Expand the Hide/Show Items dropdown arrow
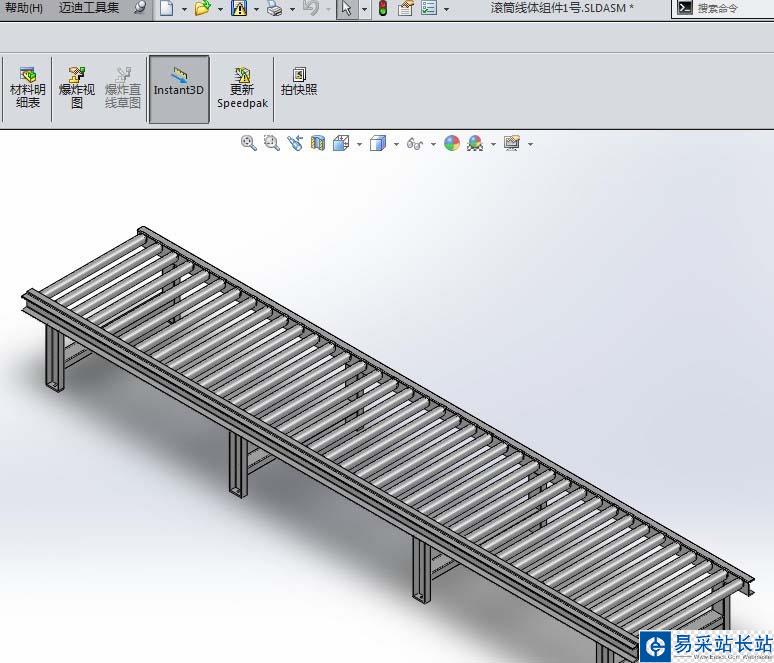 coord(433,144)
